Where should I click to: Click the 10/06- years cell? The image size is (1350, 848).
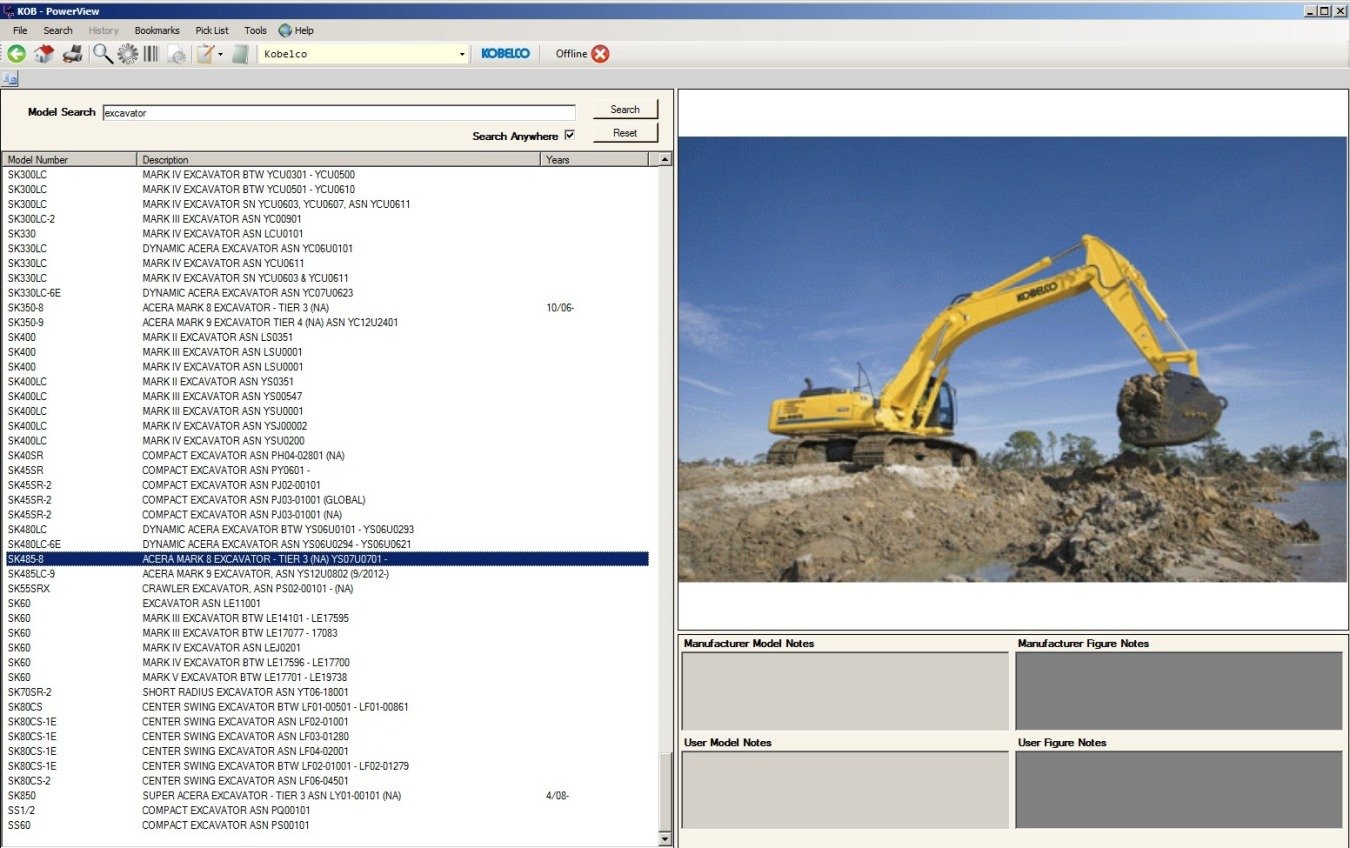point(560,308)
